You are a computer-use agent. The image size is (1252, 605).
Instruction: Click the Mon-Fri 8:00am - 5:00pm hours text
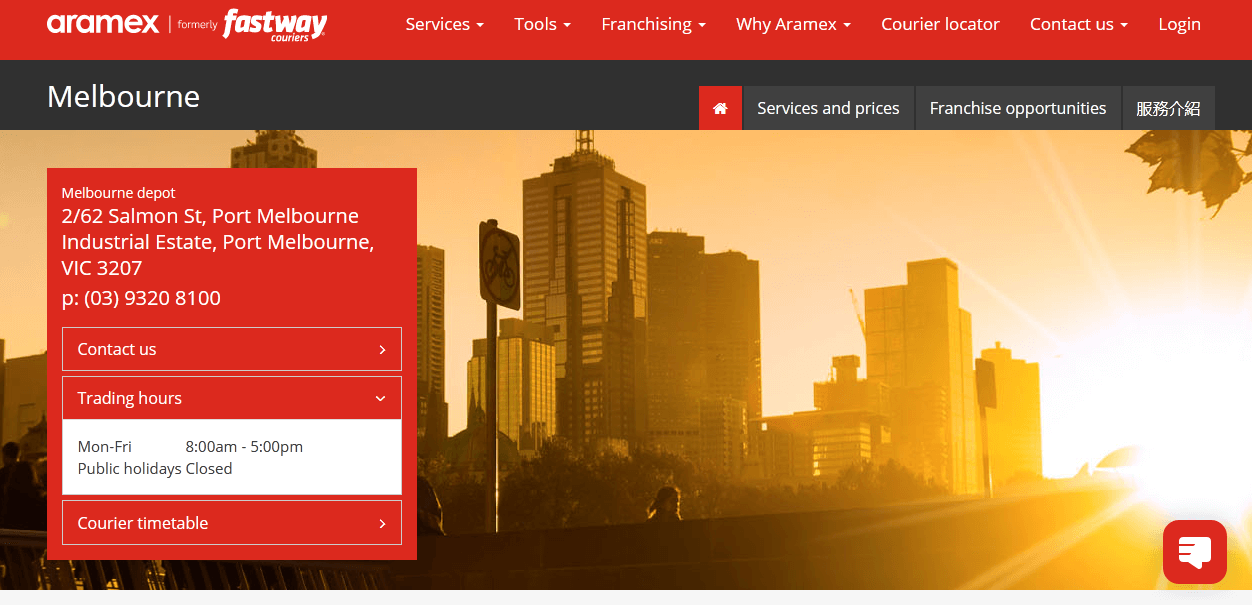[x=190, y=447]
